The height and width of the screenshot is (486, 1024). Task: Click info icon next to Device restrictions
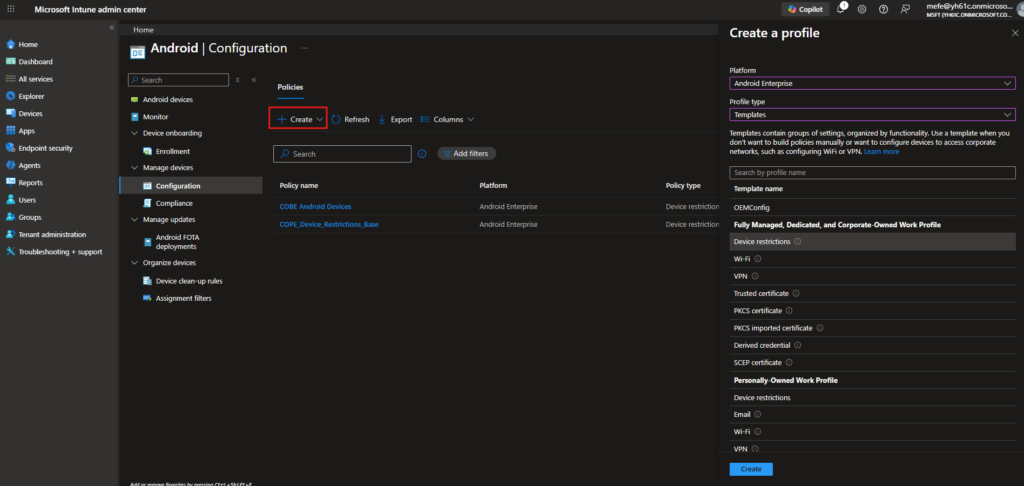[x=798, y=242]
